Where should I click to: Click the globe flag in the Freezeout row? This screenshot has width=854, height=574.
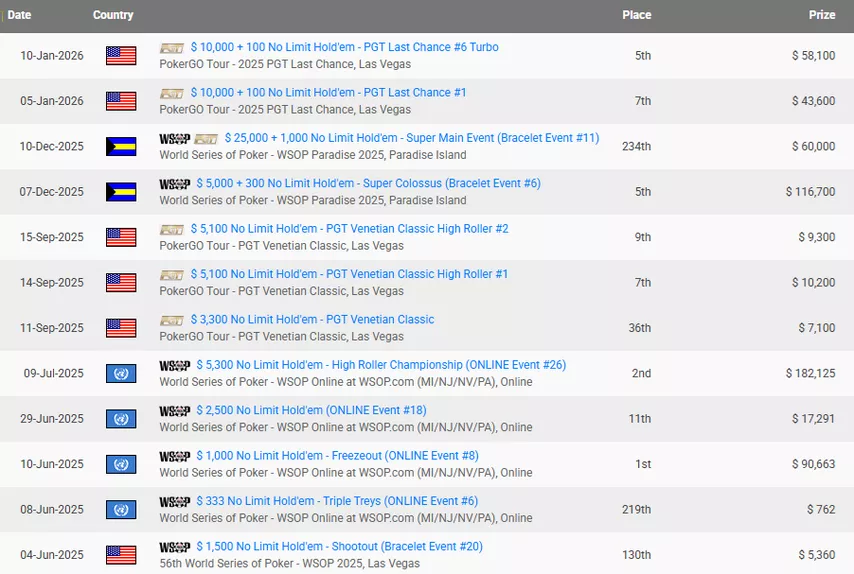click(121, 465)
